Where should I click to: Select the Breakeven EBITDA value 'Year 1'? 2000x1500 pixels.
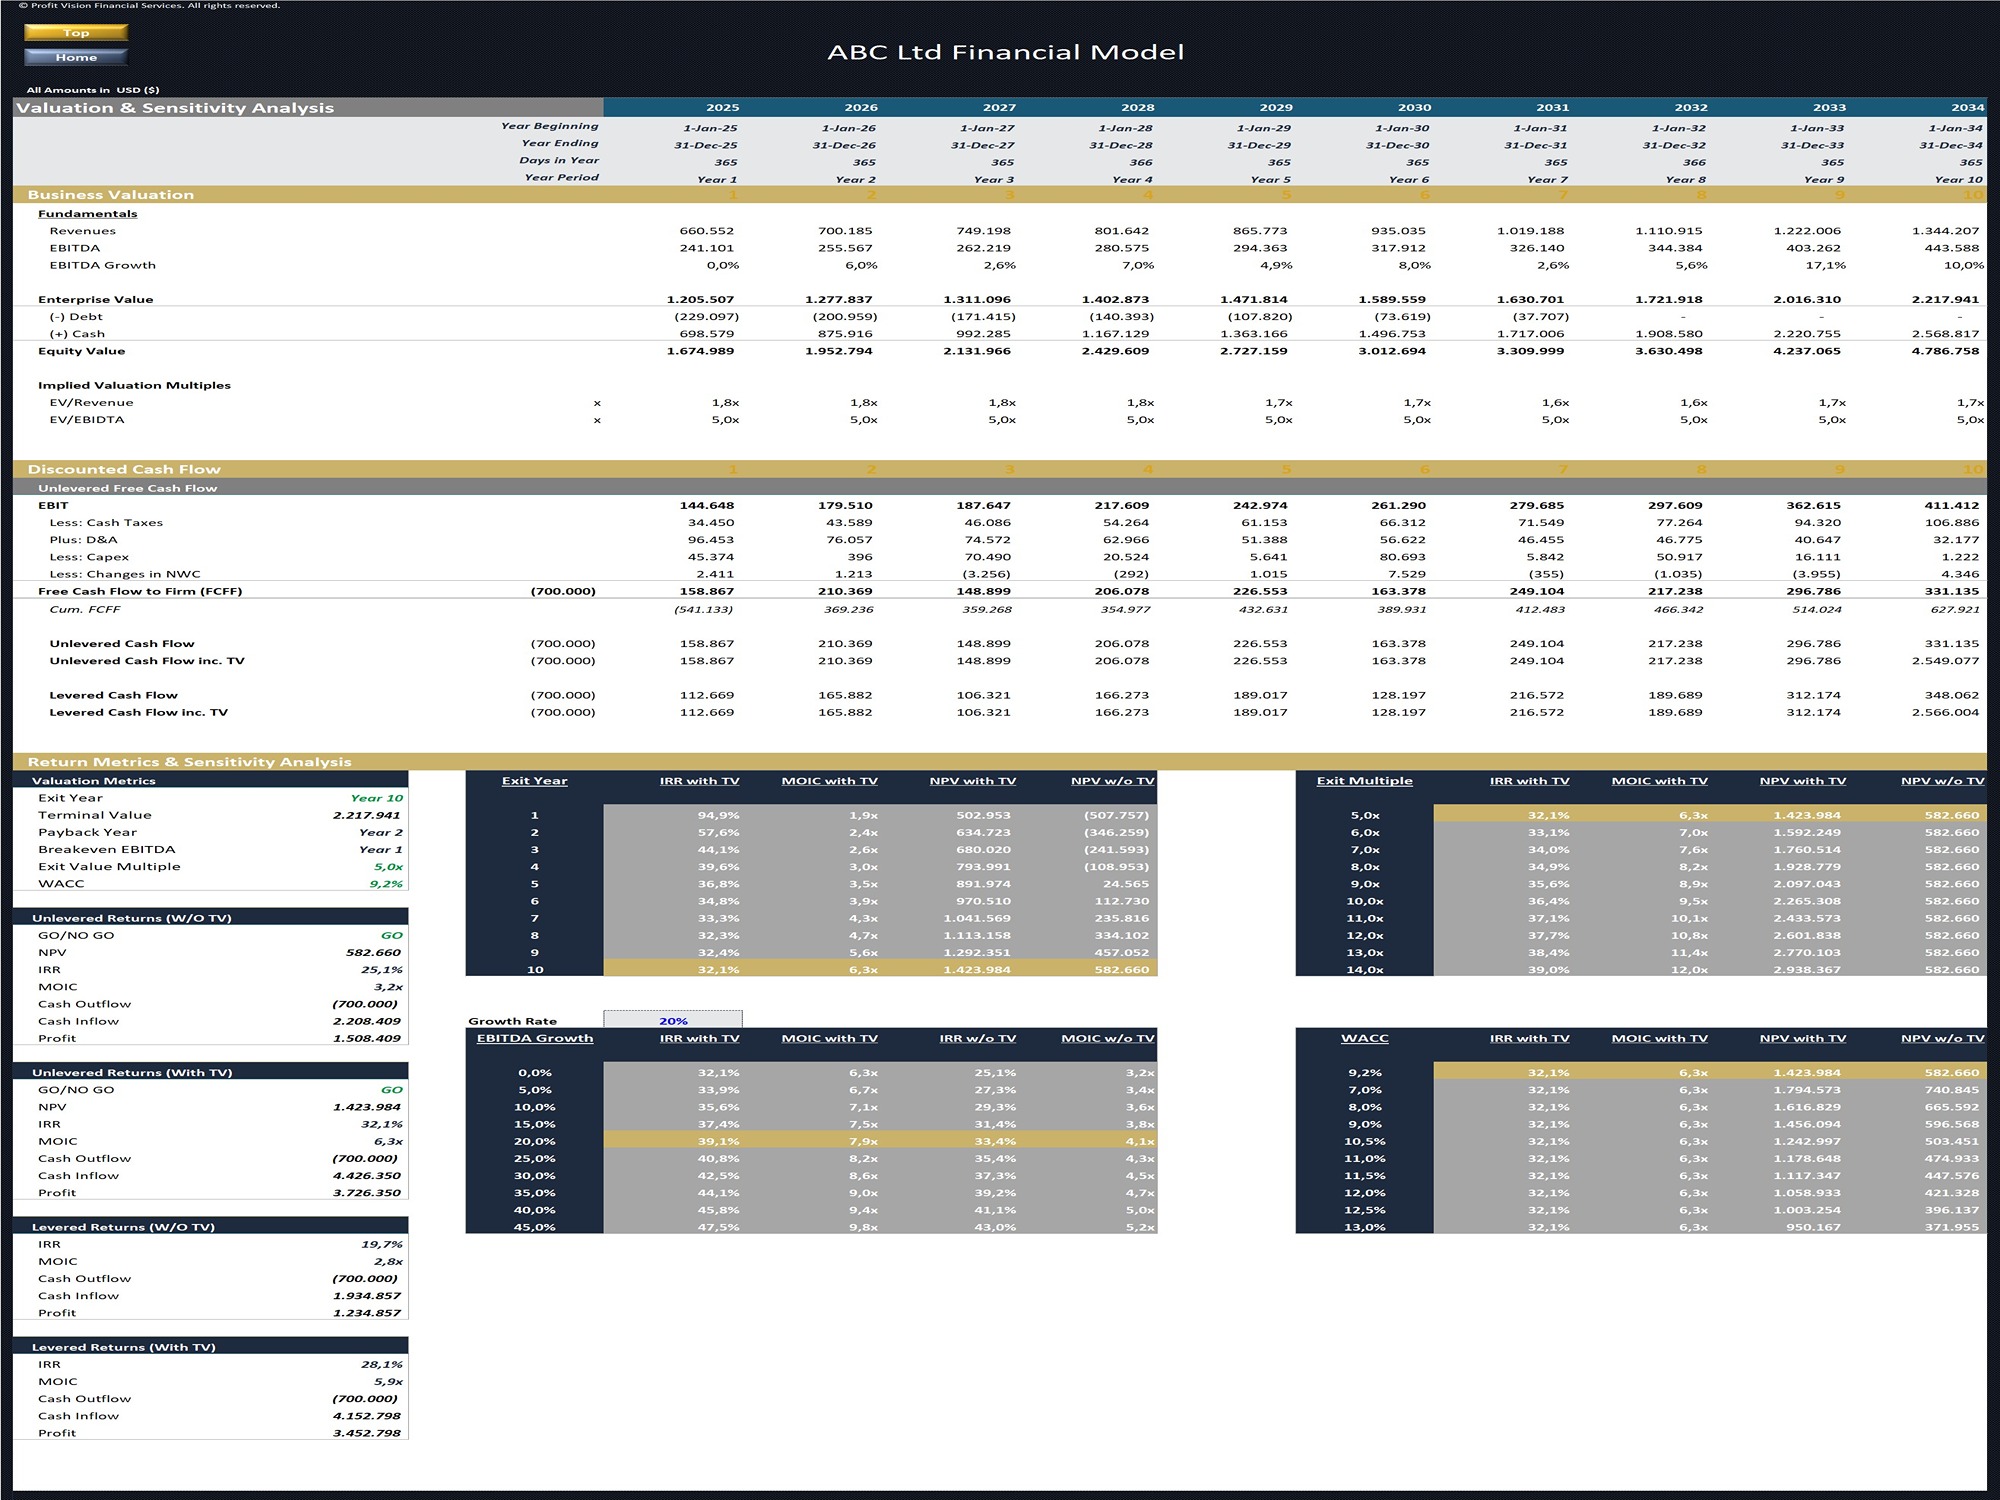click(x=380, y=849)
